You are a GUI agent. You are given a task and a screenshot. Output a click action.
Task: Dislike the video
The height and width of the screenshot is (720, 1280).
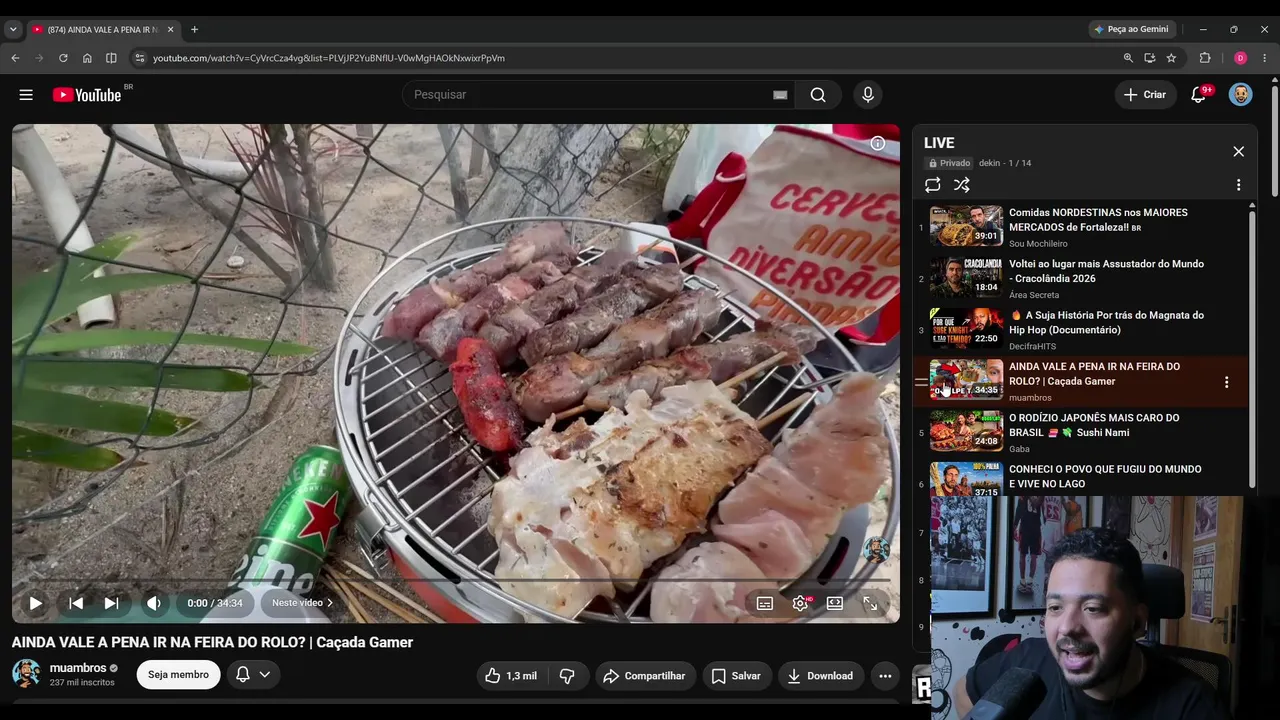point(567,676)
